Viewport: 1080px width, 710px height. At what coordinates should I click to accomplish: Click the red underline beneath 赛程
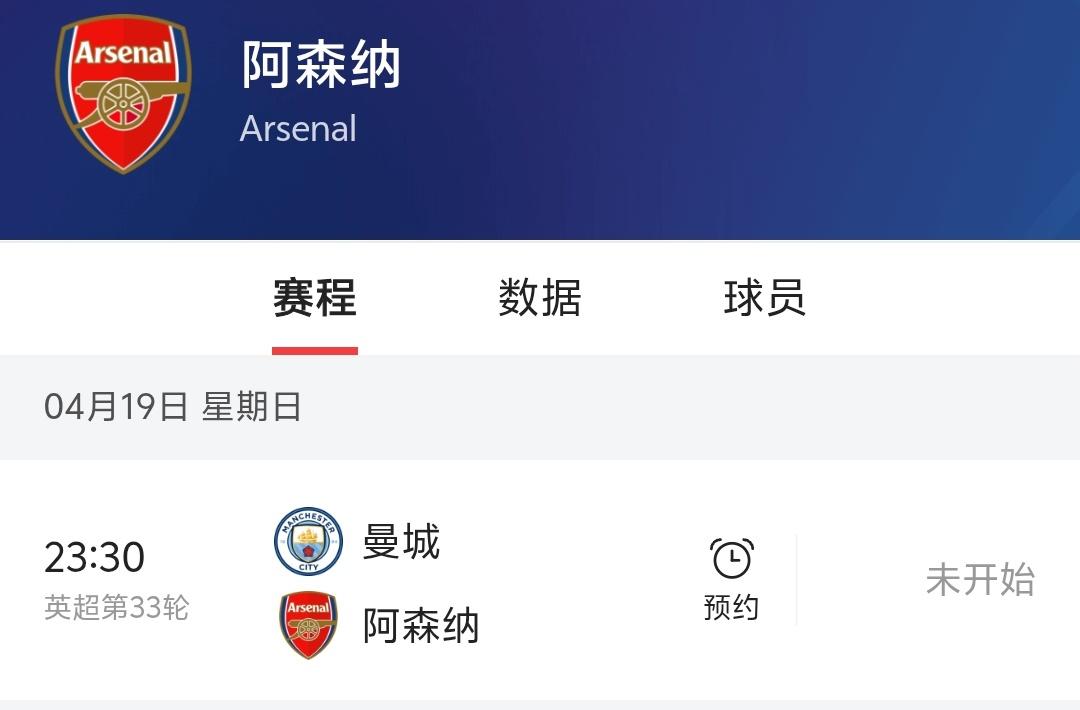(315, 351)
